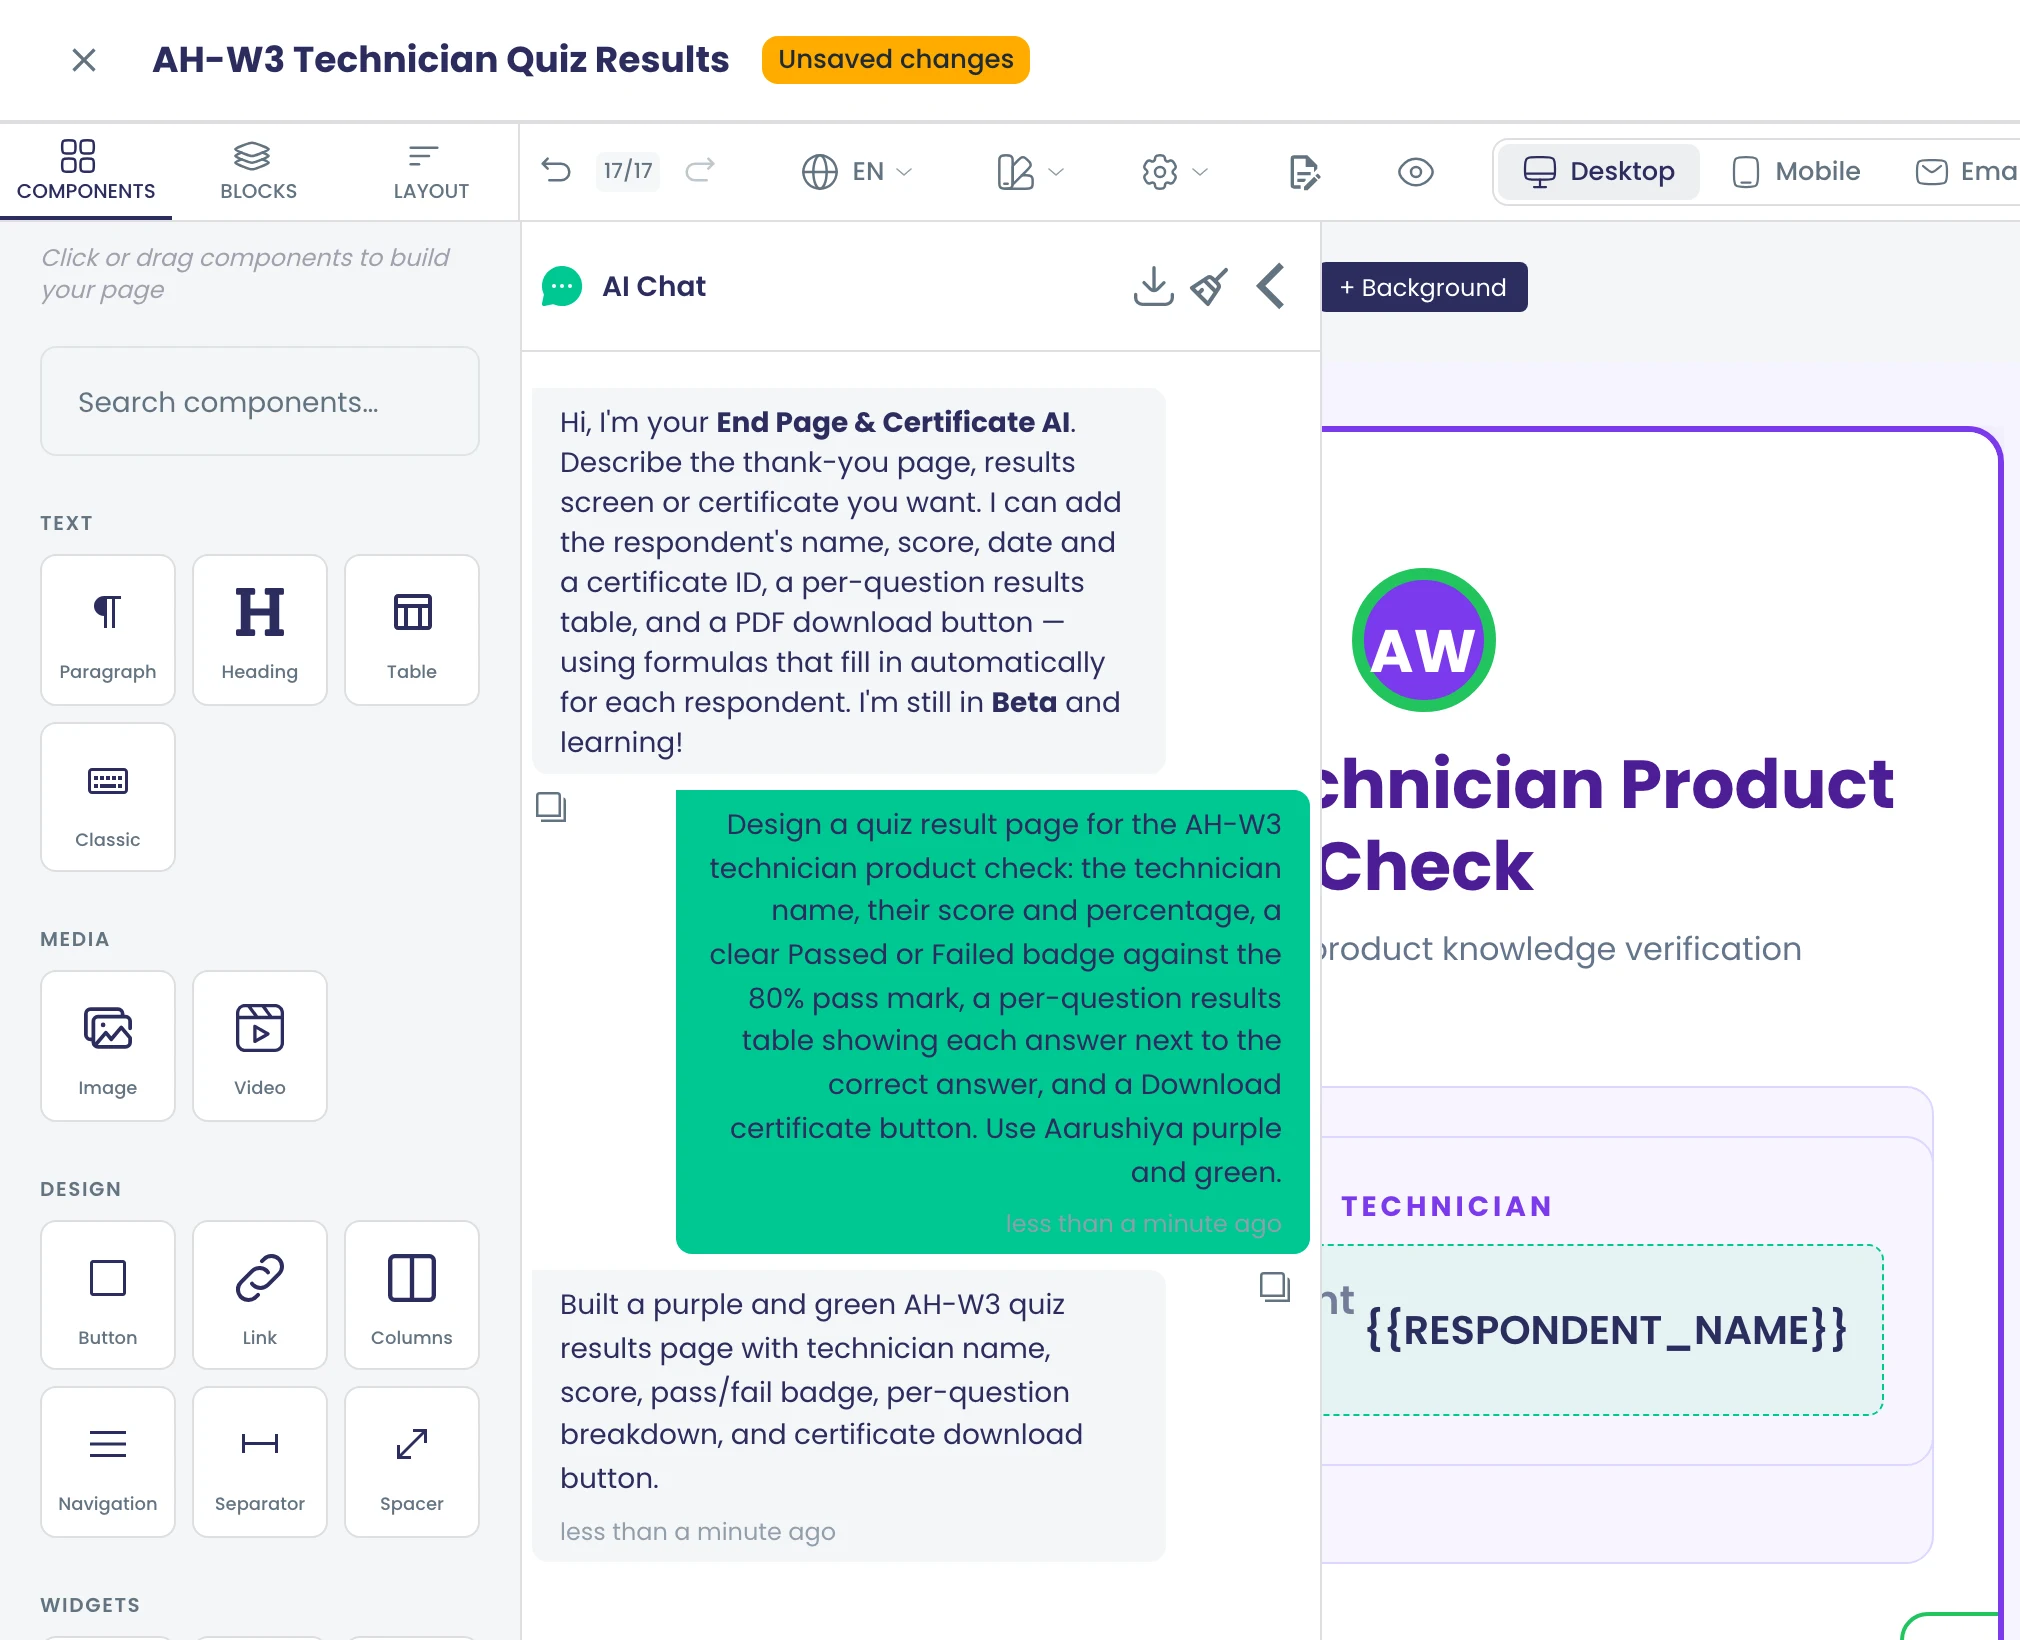2020x1640 pixels.
Task: Expand the theme design dropdown
Action: pyautogui.click(x=1030, y=172)
